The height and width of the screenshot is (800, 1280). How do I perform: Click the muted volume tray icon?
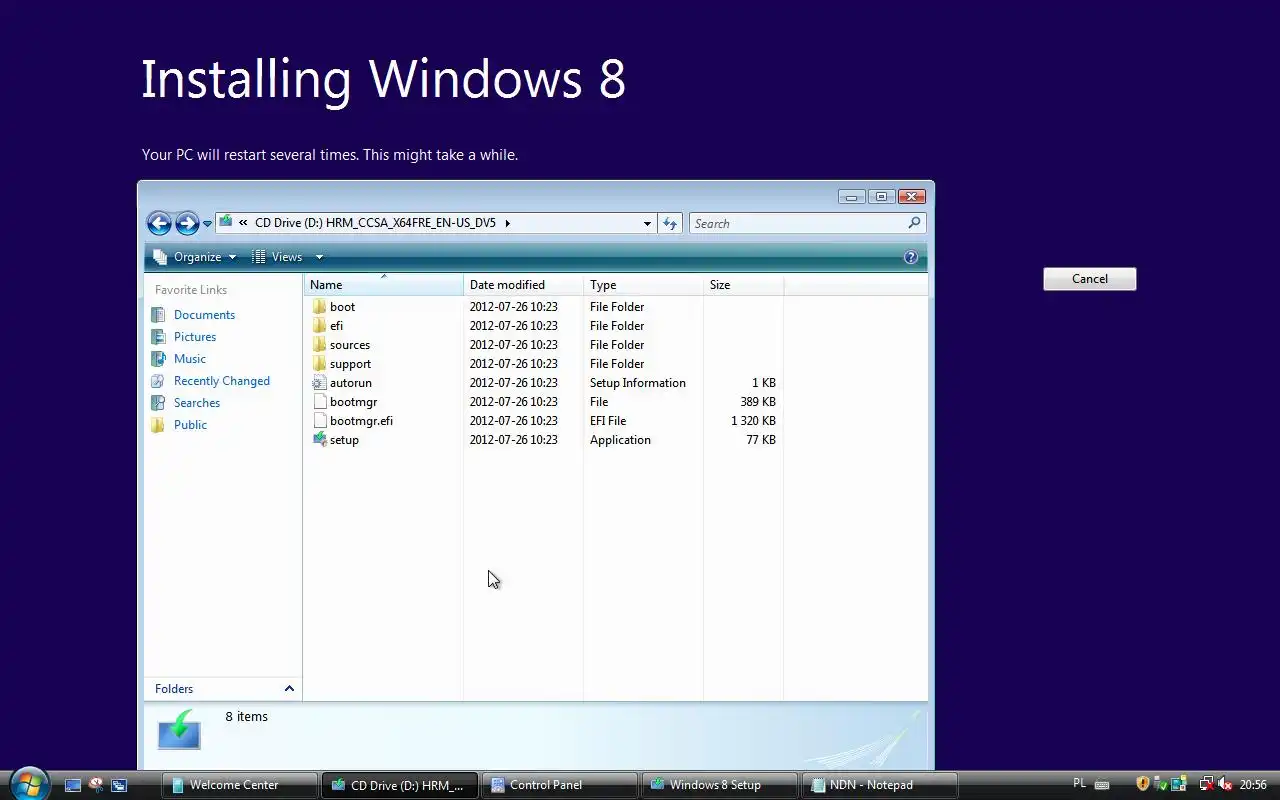click(1225, 785)
